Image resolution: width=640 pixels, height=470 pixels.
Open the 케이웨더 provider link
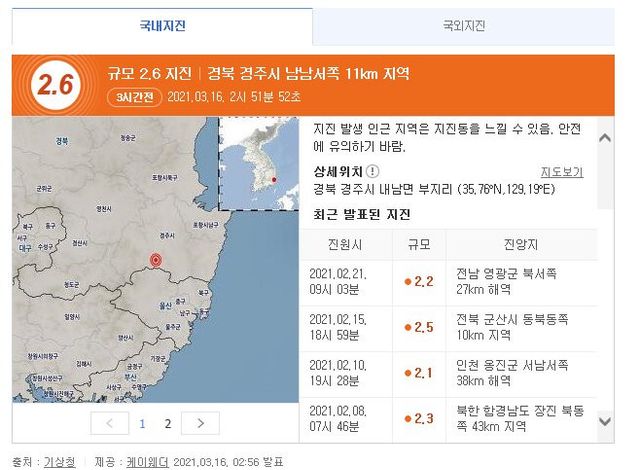146,462
